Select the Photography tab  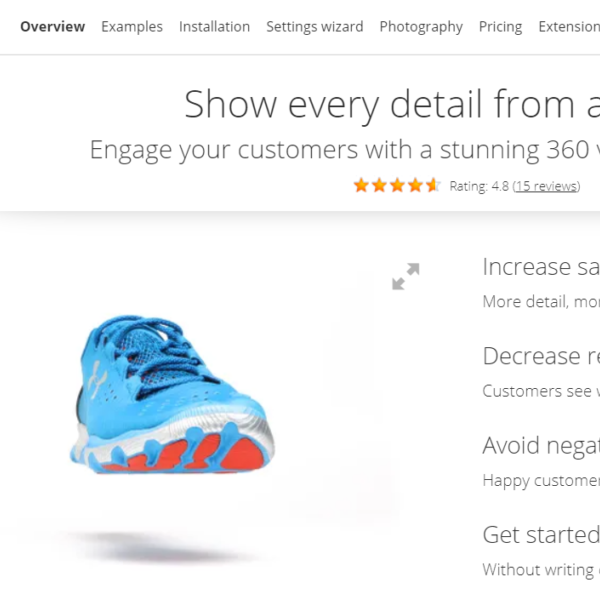tap(421, 27)
